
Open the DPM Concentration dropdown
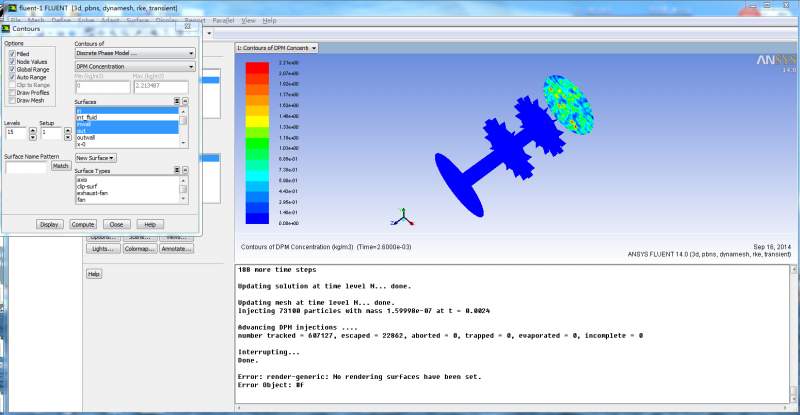coord(135,66)
